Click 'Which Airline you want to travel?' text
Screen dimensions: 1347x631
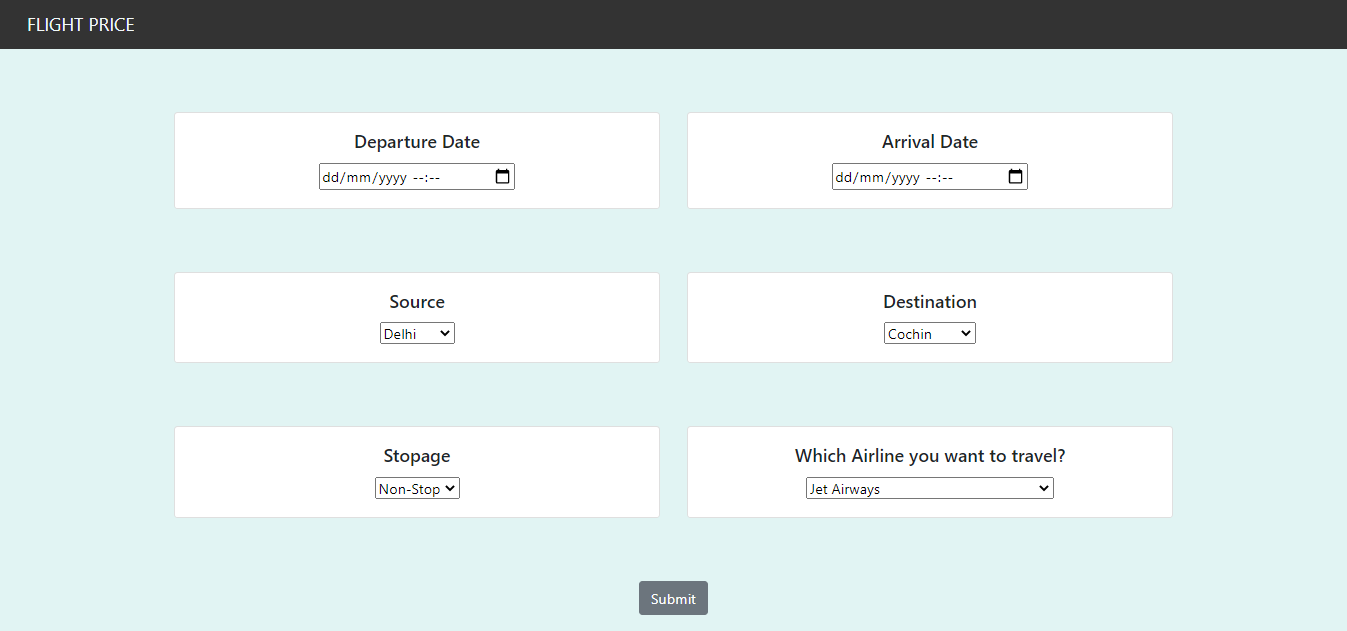click(930, 456)
